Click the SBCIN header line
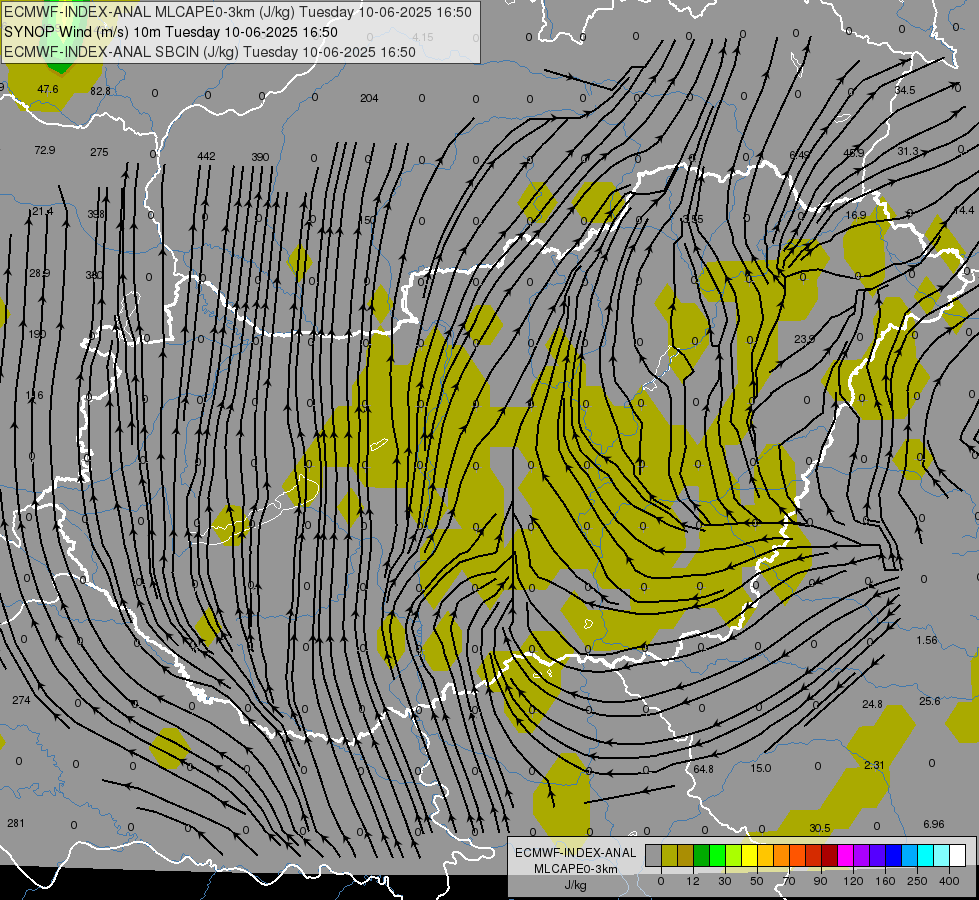 210,52
